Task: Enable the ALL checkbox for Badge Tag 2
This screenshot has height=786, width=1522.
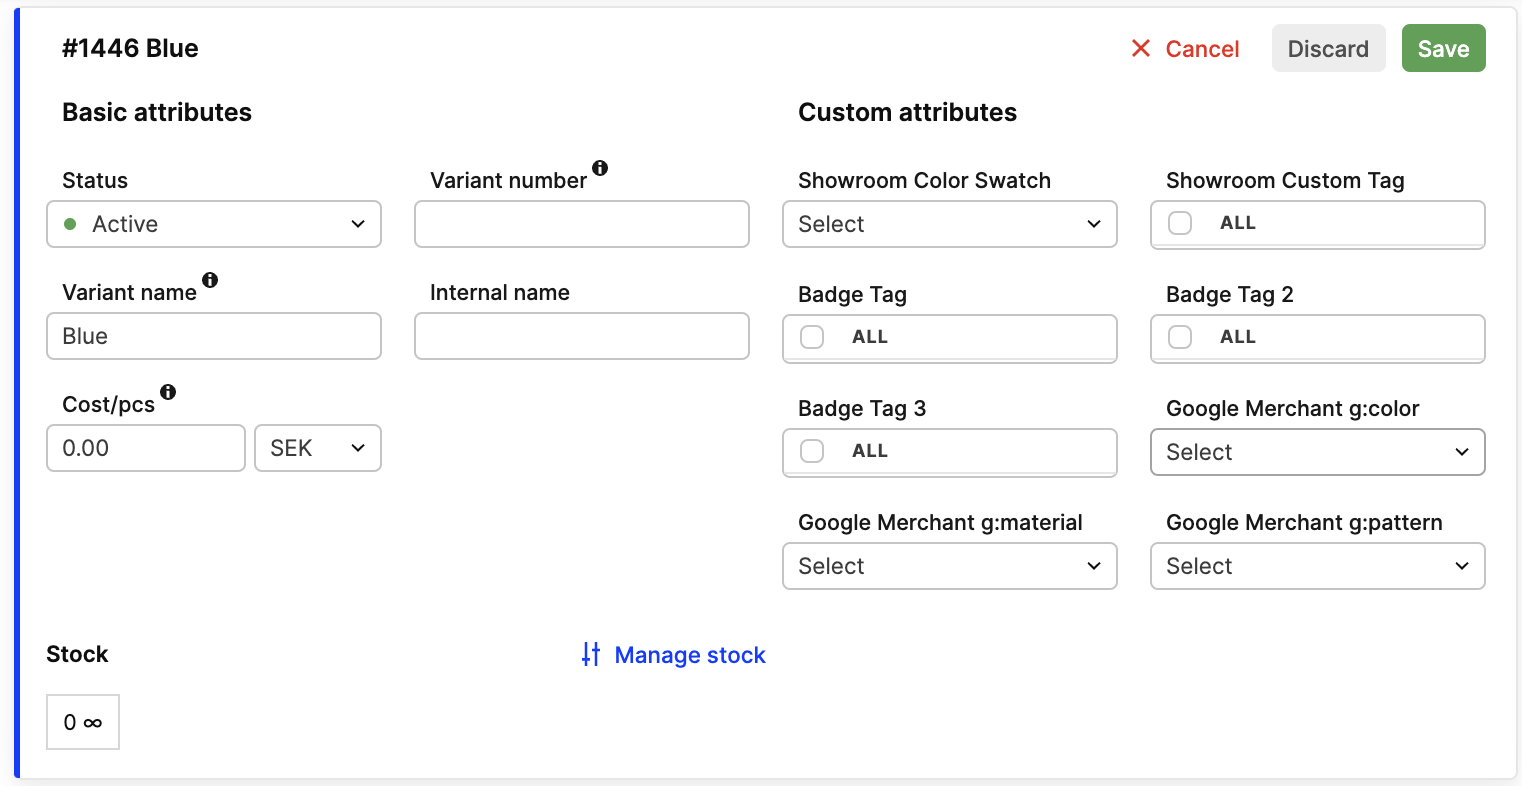Action: point(1180,337)
